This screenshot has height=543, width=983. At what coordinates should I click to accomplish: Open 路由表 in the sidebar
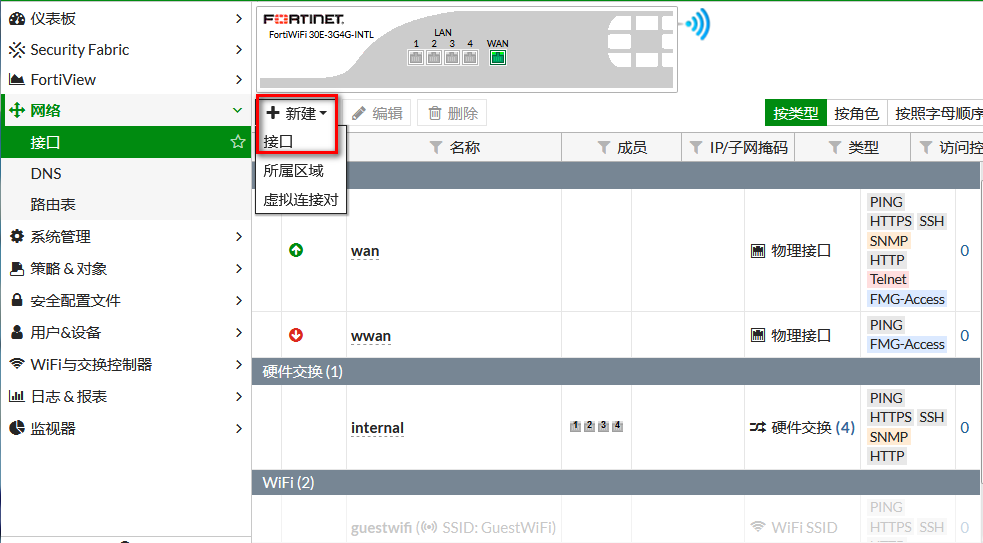(53, 204)
